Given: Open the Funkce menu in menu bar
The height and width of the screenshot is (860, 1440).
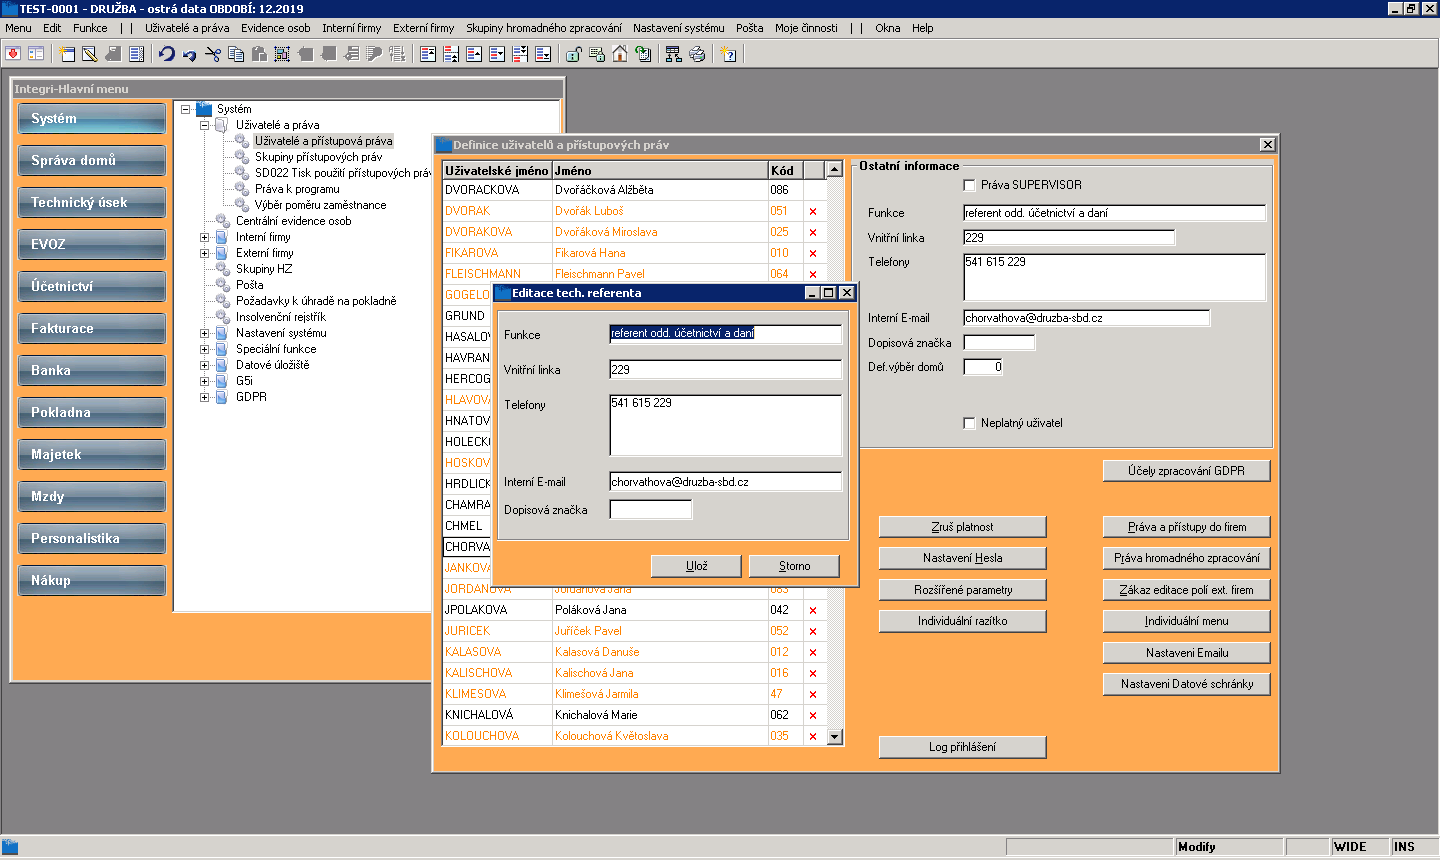Looking at the screenshot, I should click(x=90, y=28).
